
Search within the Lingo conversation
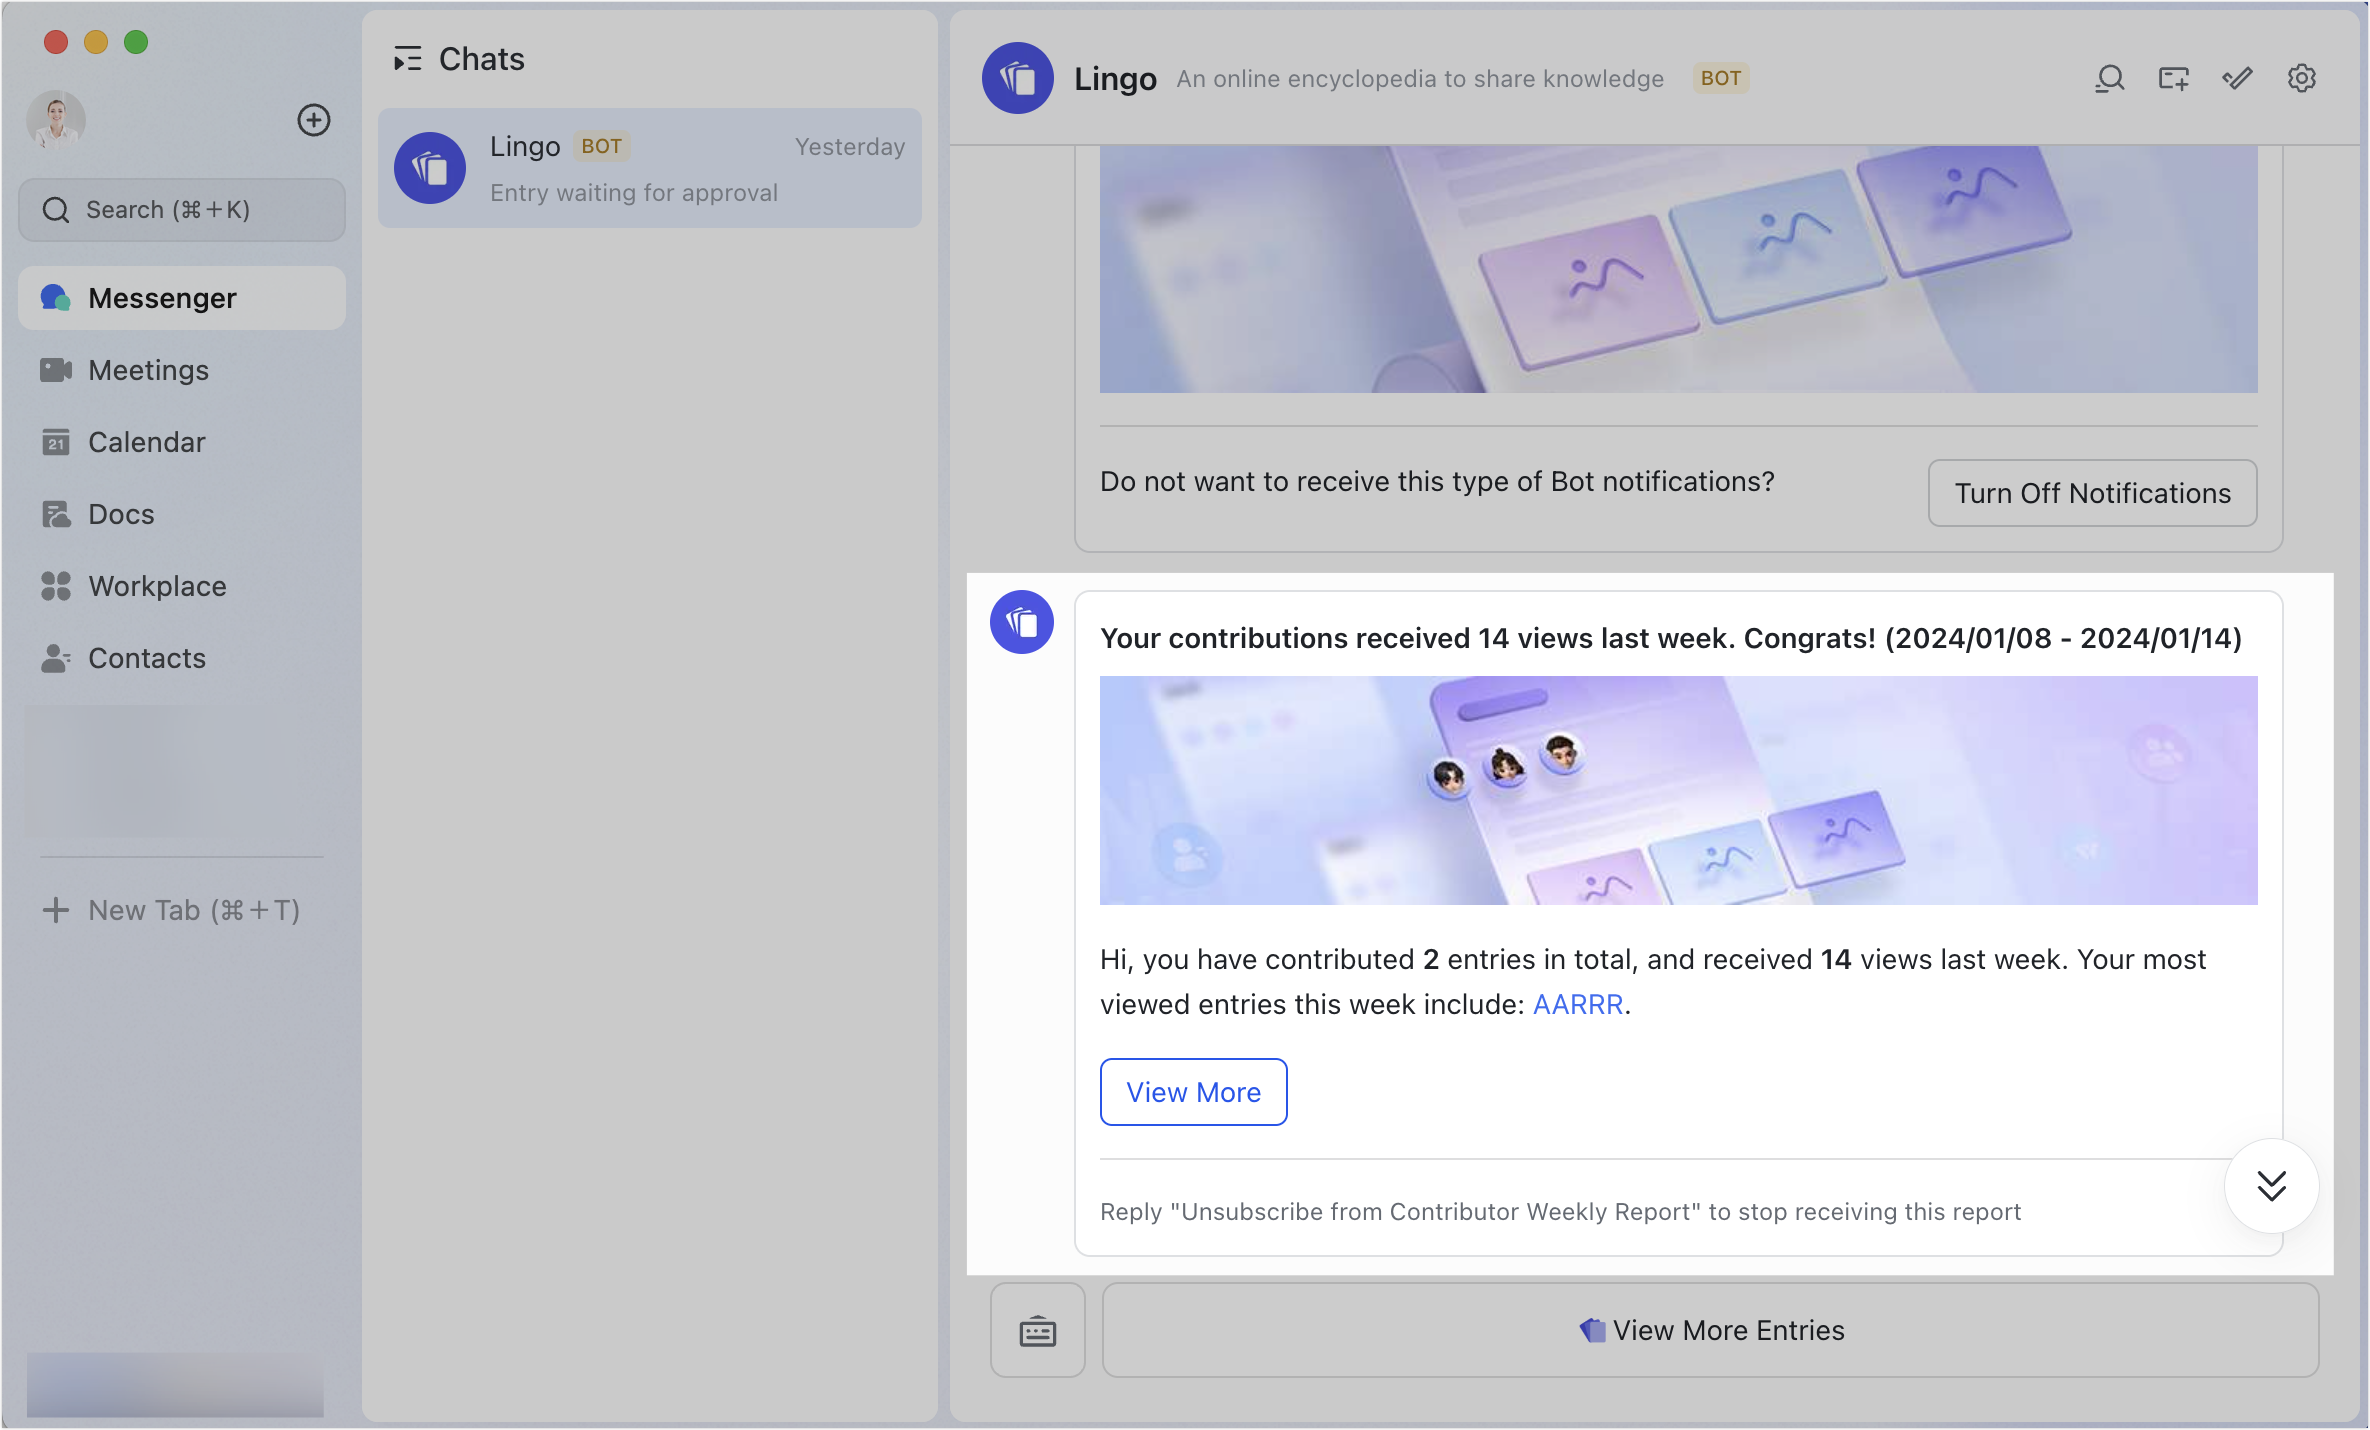pyautogui.click(x=2109, y=78)
